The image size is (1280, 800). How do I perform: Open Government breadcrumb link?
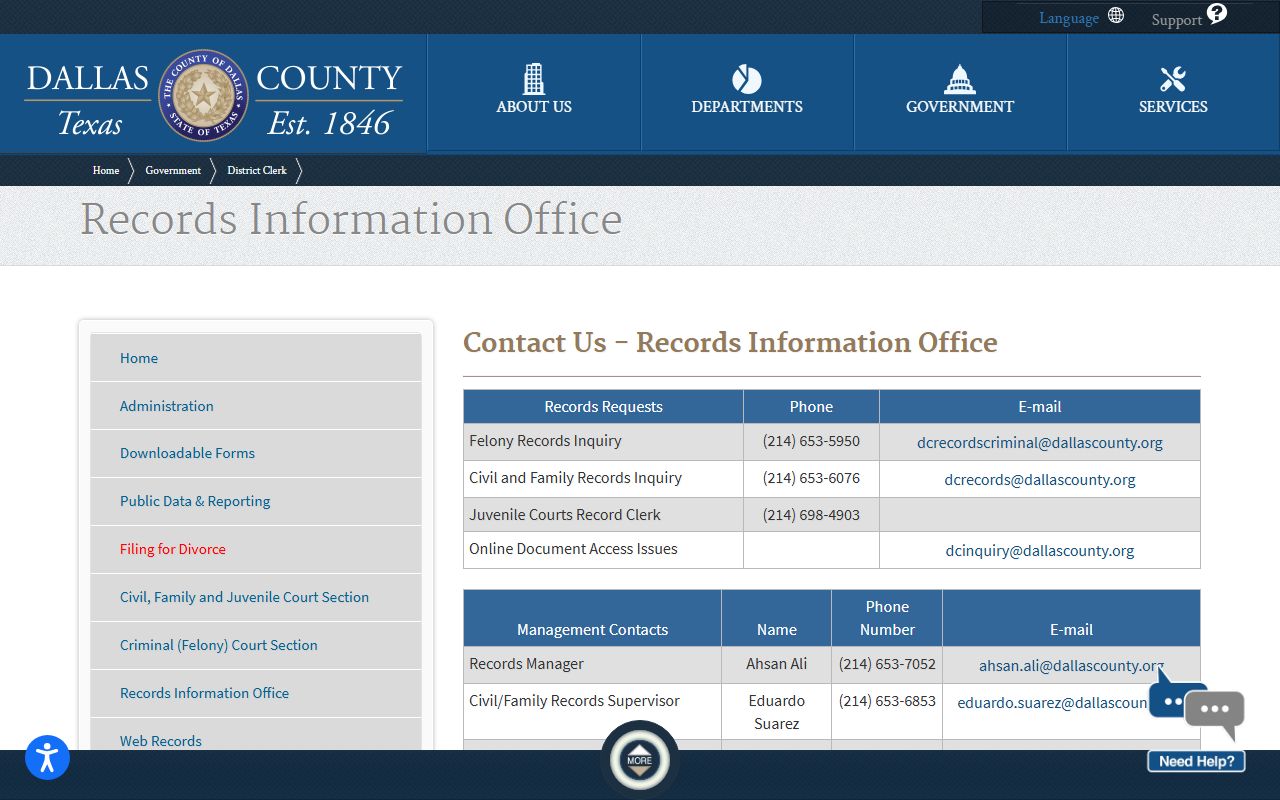click(x=173, y=170)
